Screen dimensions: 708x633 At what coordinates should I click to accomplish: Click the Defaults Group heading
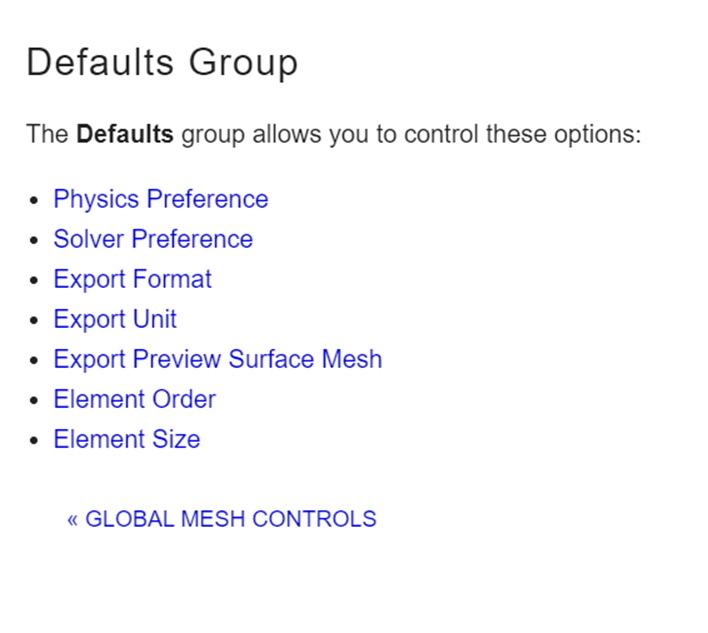coord(162,63)
